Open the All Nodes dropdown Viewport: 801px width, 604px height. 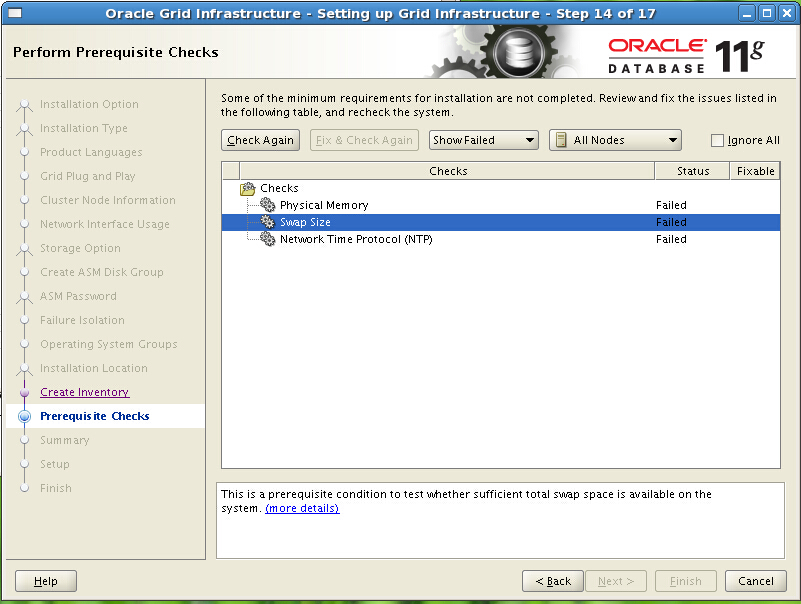pyautogui.click(x=615, y=140)
